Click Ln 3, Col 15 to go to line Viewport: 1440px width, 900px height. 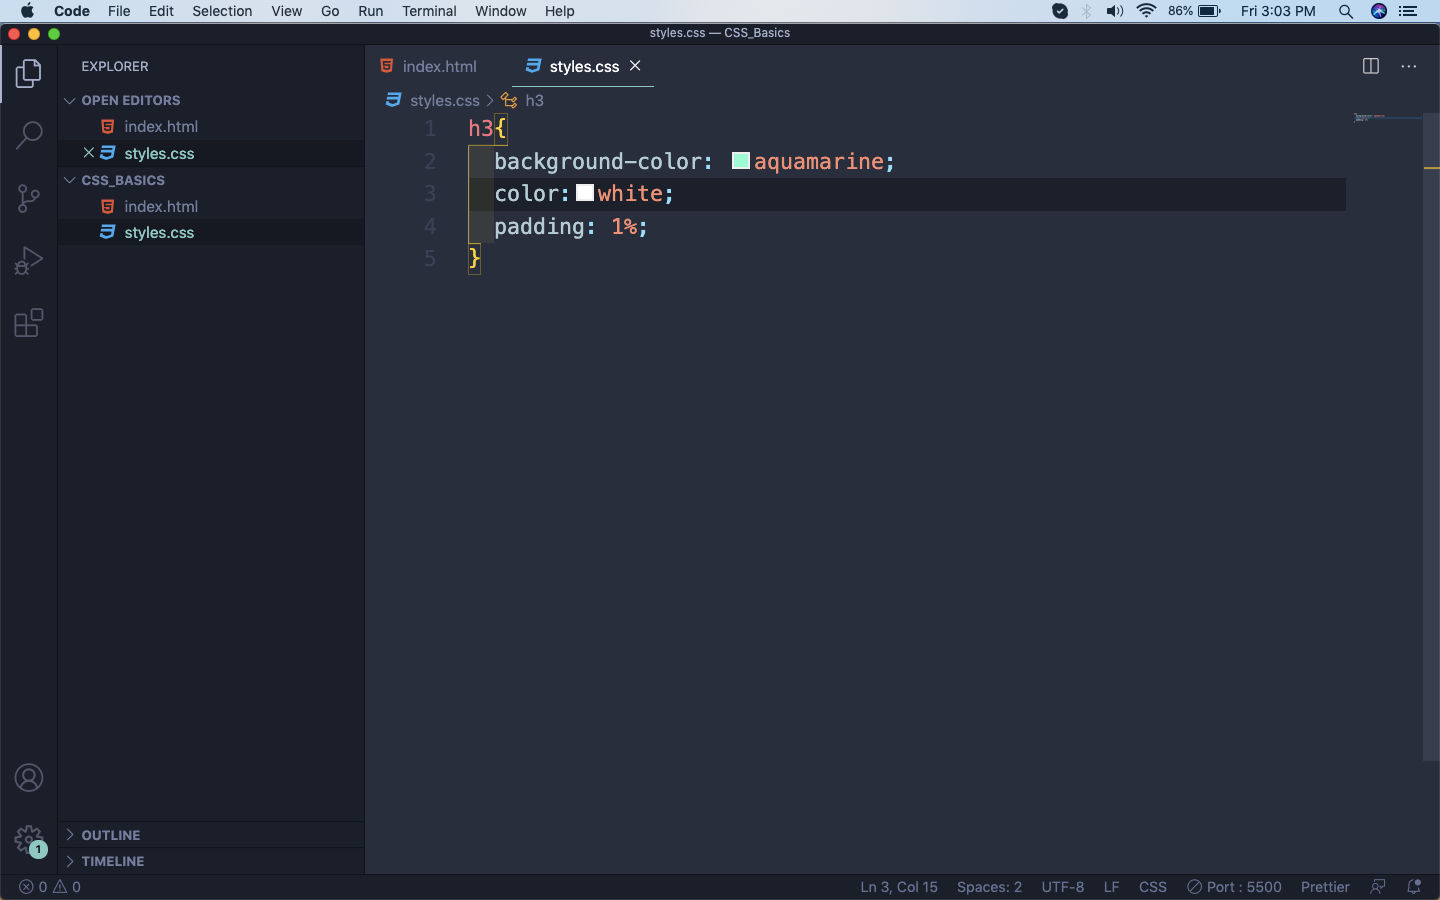pos(899,887)
